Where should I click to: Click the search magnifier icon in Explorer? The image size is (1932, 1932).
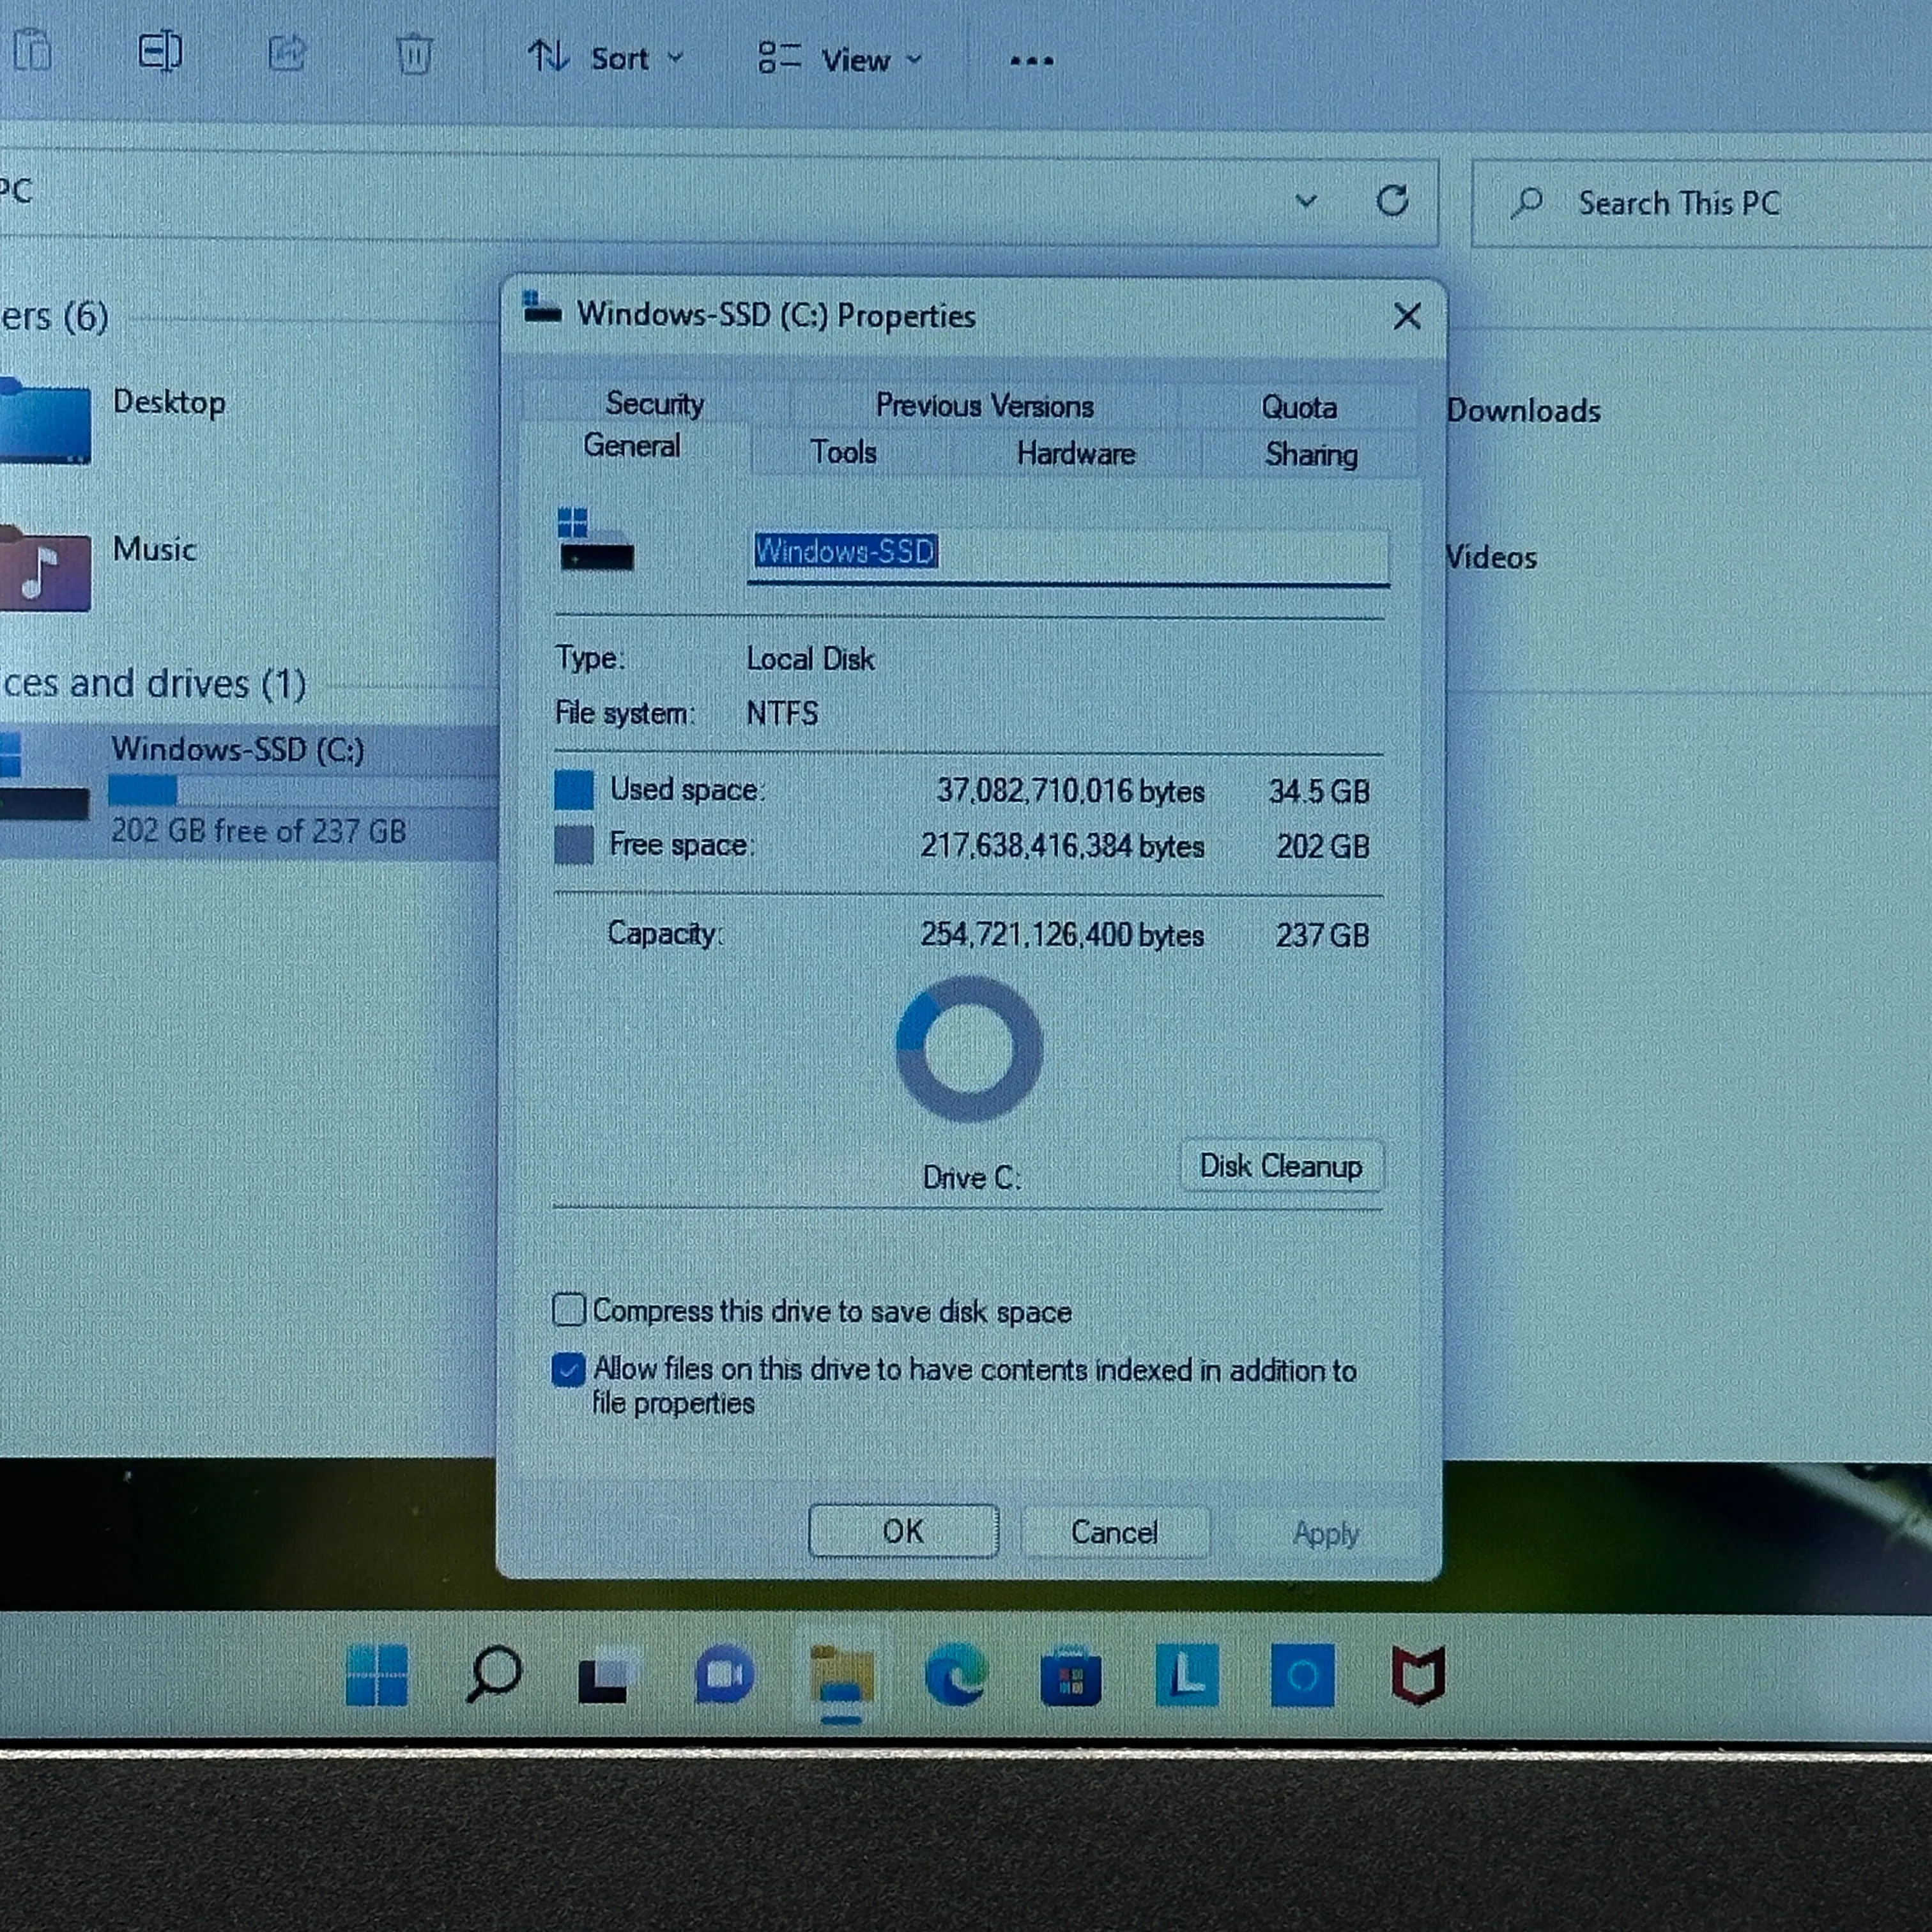[1527, 203]
